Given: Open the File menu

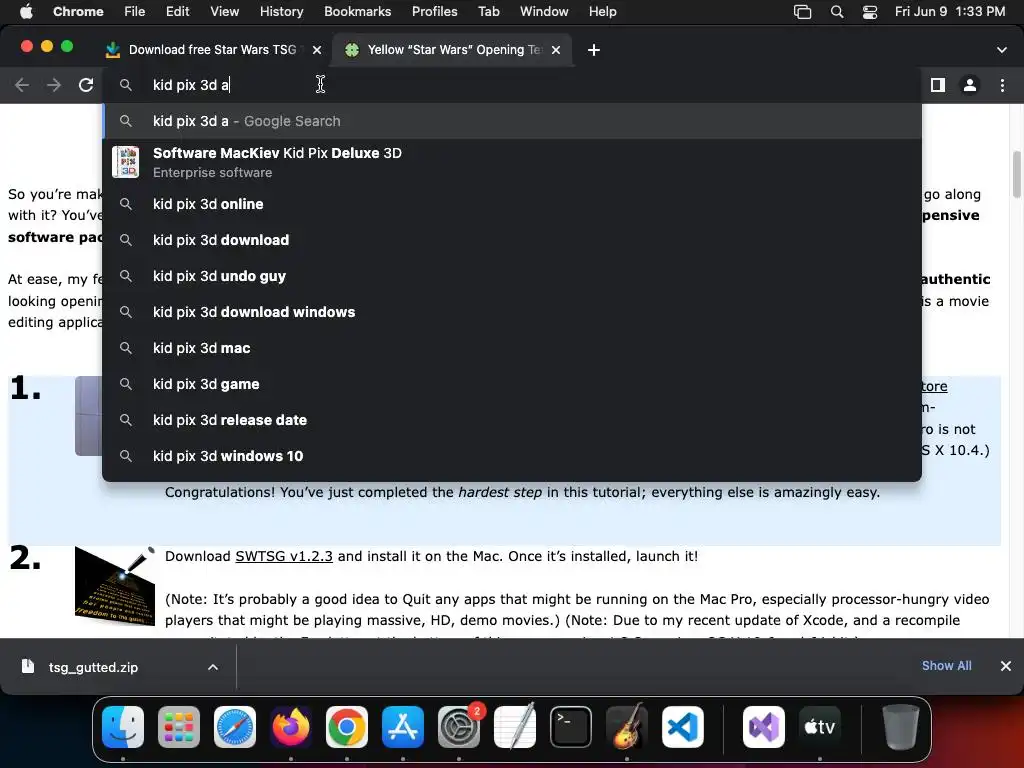Looking at the screenshot, I should tap(135, 11).
